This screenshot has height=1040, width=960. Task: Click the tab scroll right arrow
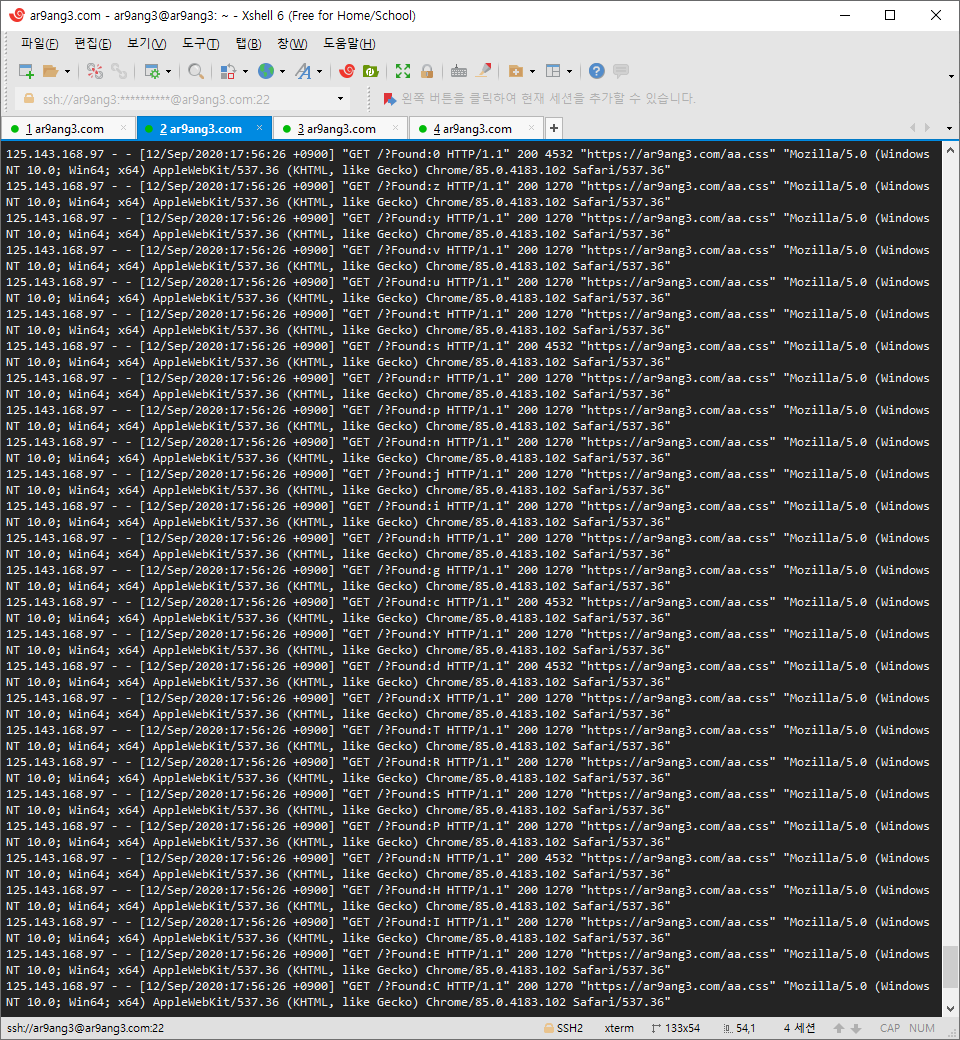coord(927,128)
